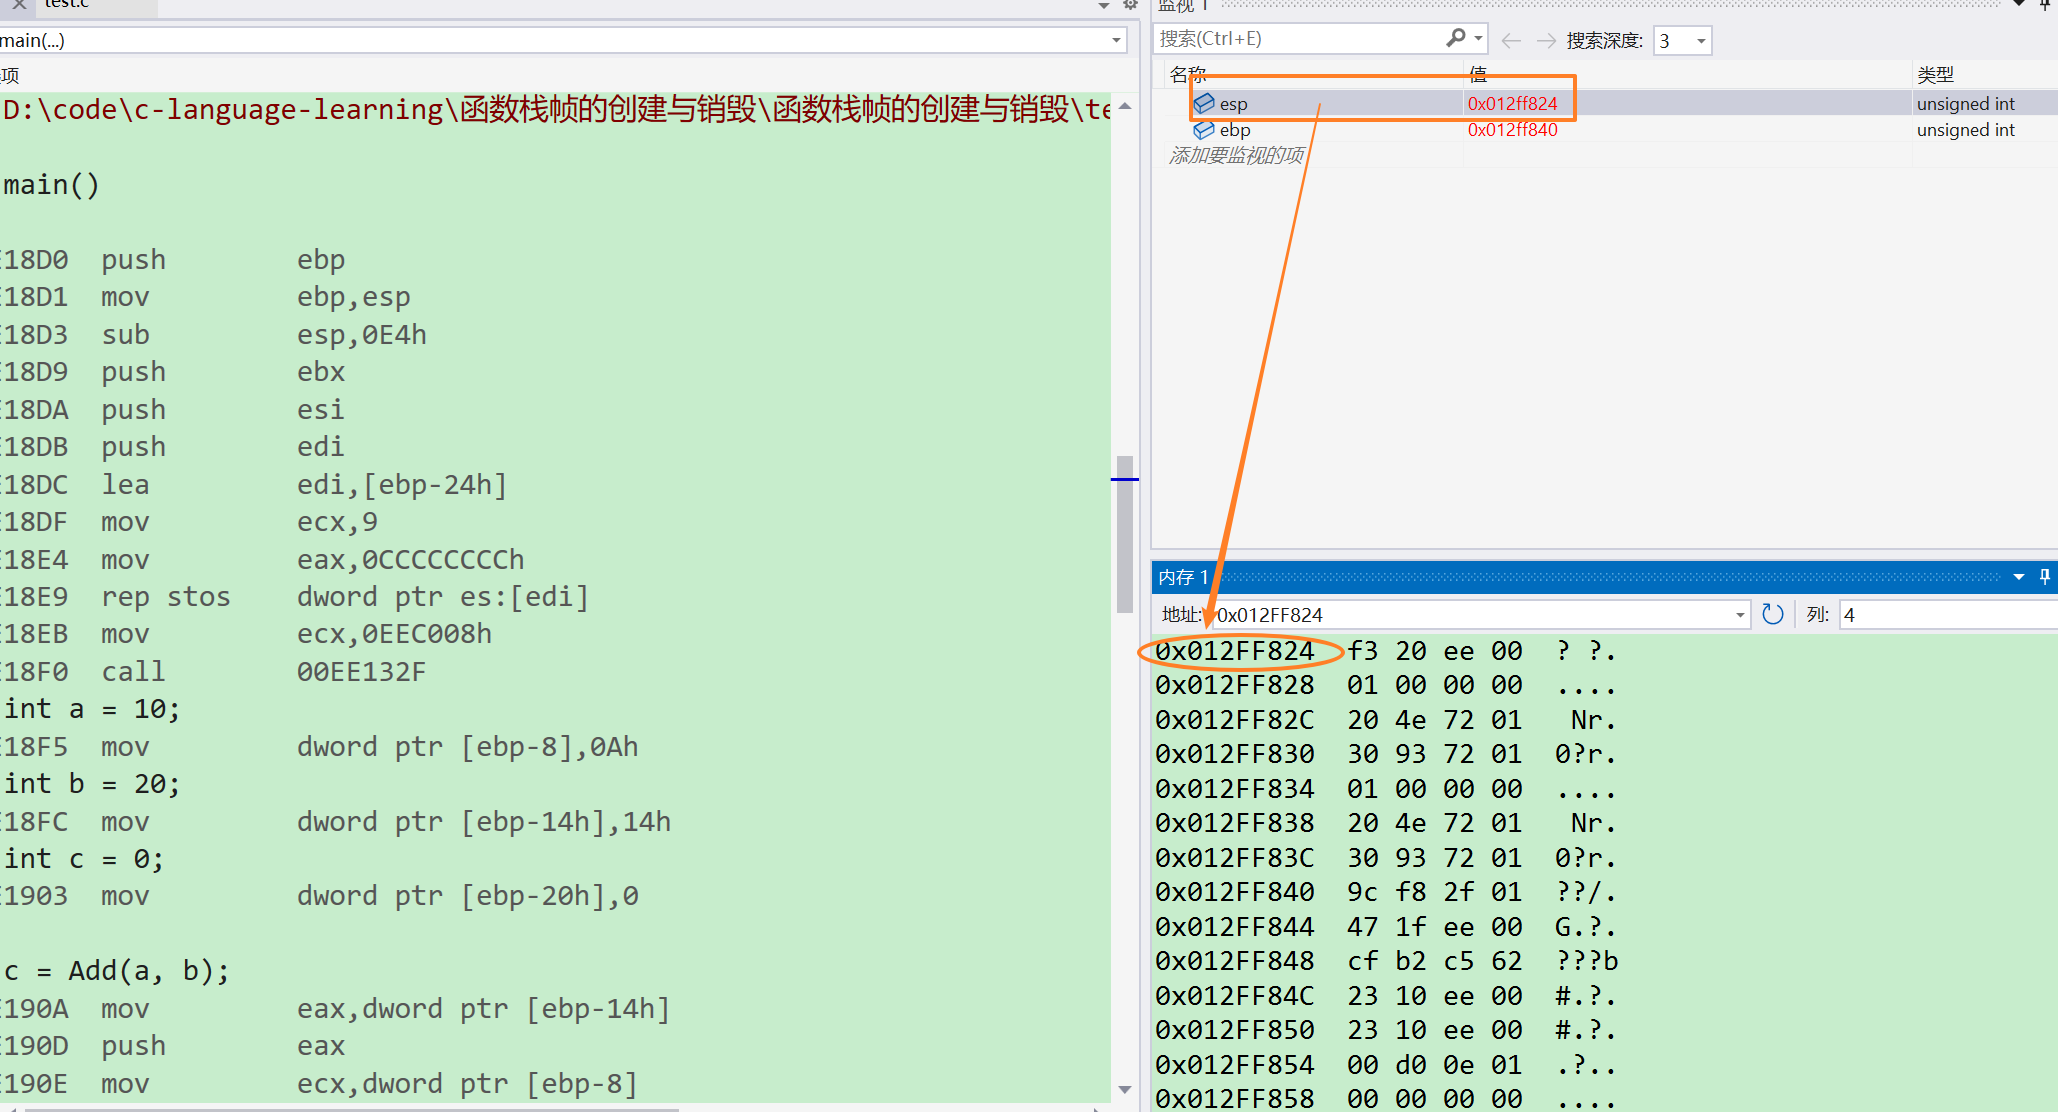Click source line 'int a = 10;'
Viewport: 2058px width, 1112px height.
(92, 709)
